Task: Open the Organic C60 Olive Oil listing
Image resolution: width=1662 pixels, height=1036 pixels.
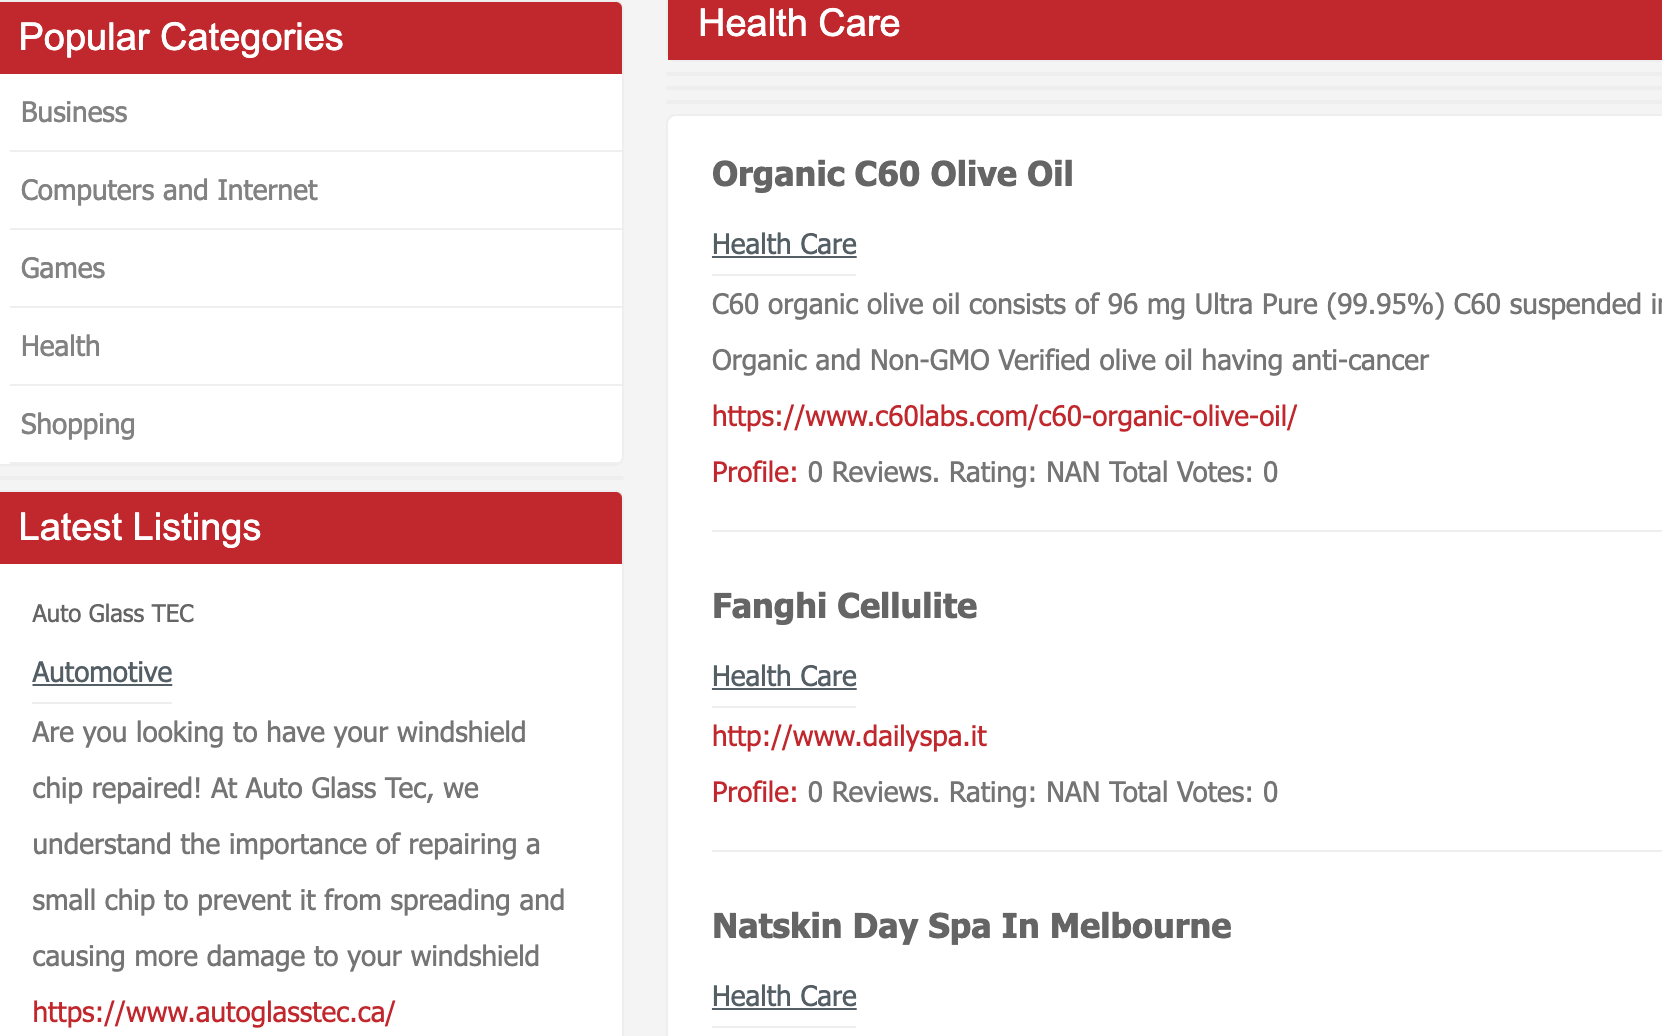Action: [892, 174]
